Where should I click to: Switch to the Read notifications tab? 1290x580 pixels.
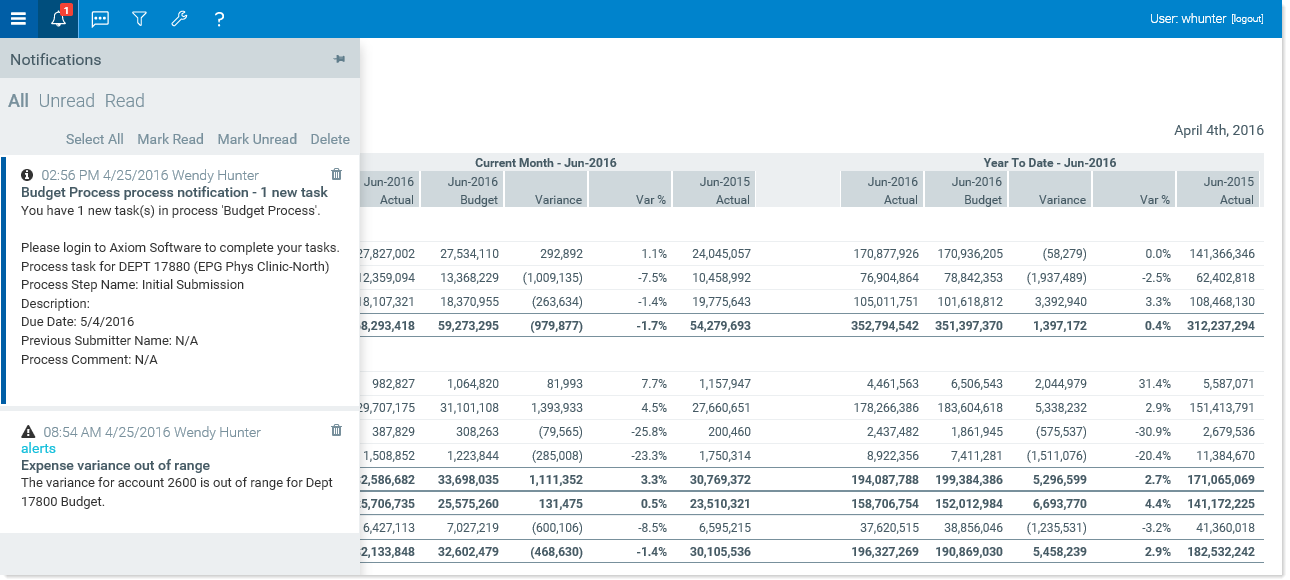point(124,101)
